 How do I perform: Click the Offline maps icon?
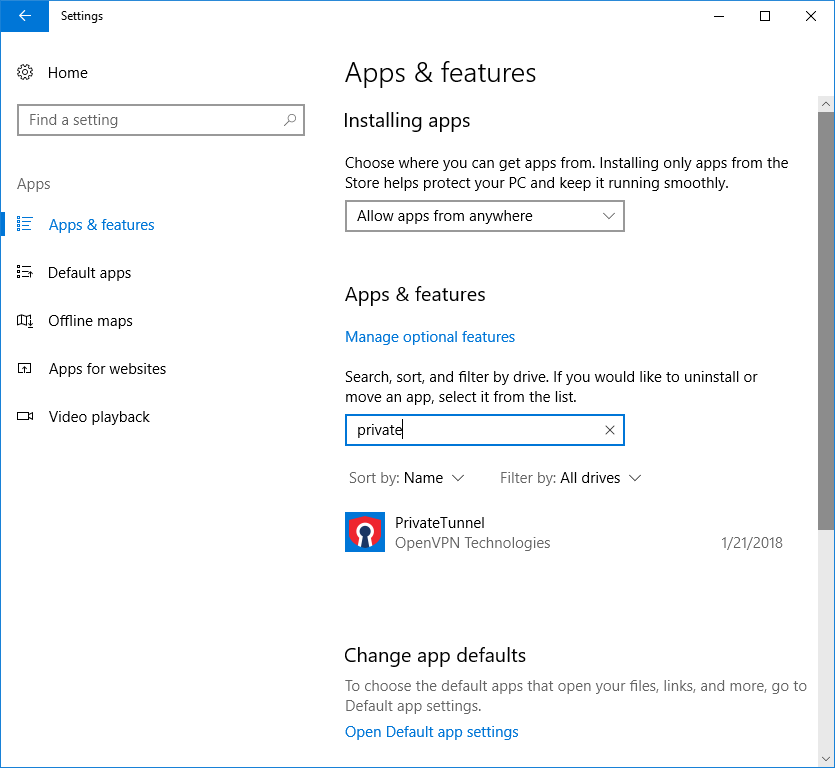pyautogui.click(x=24, y=321)
